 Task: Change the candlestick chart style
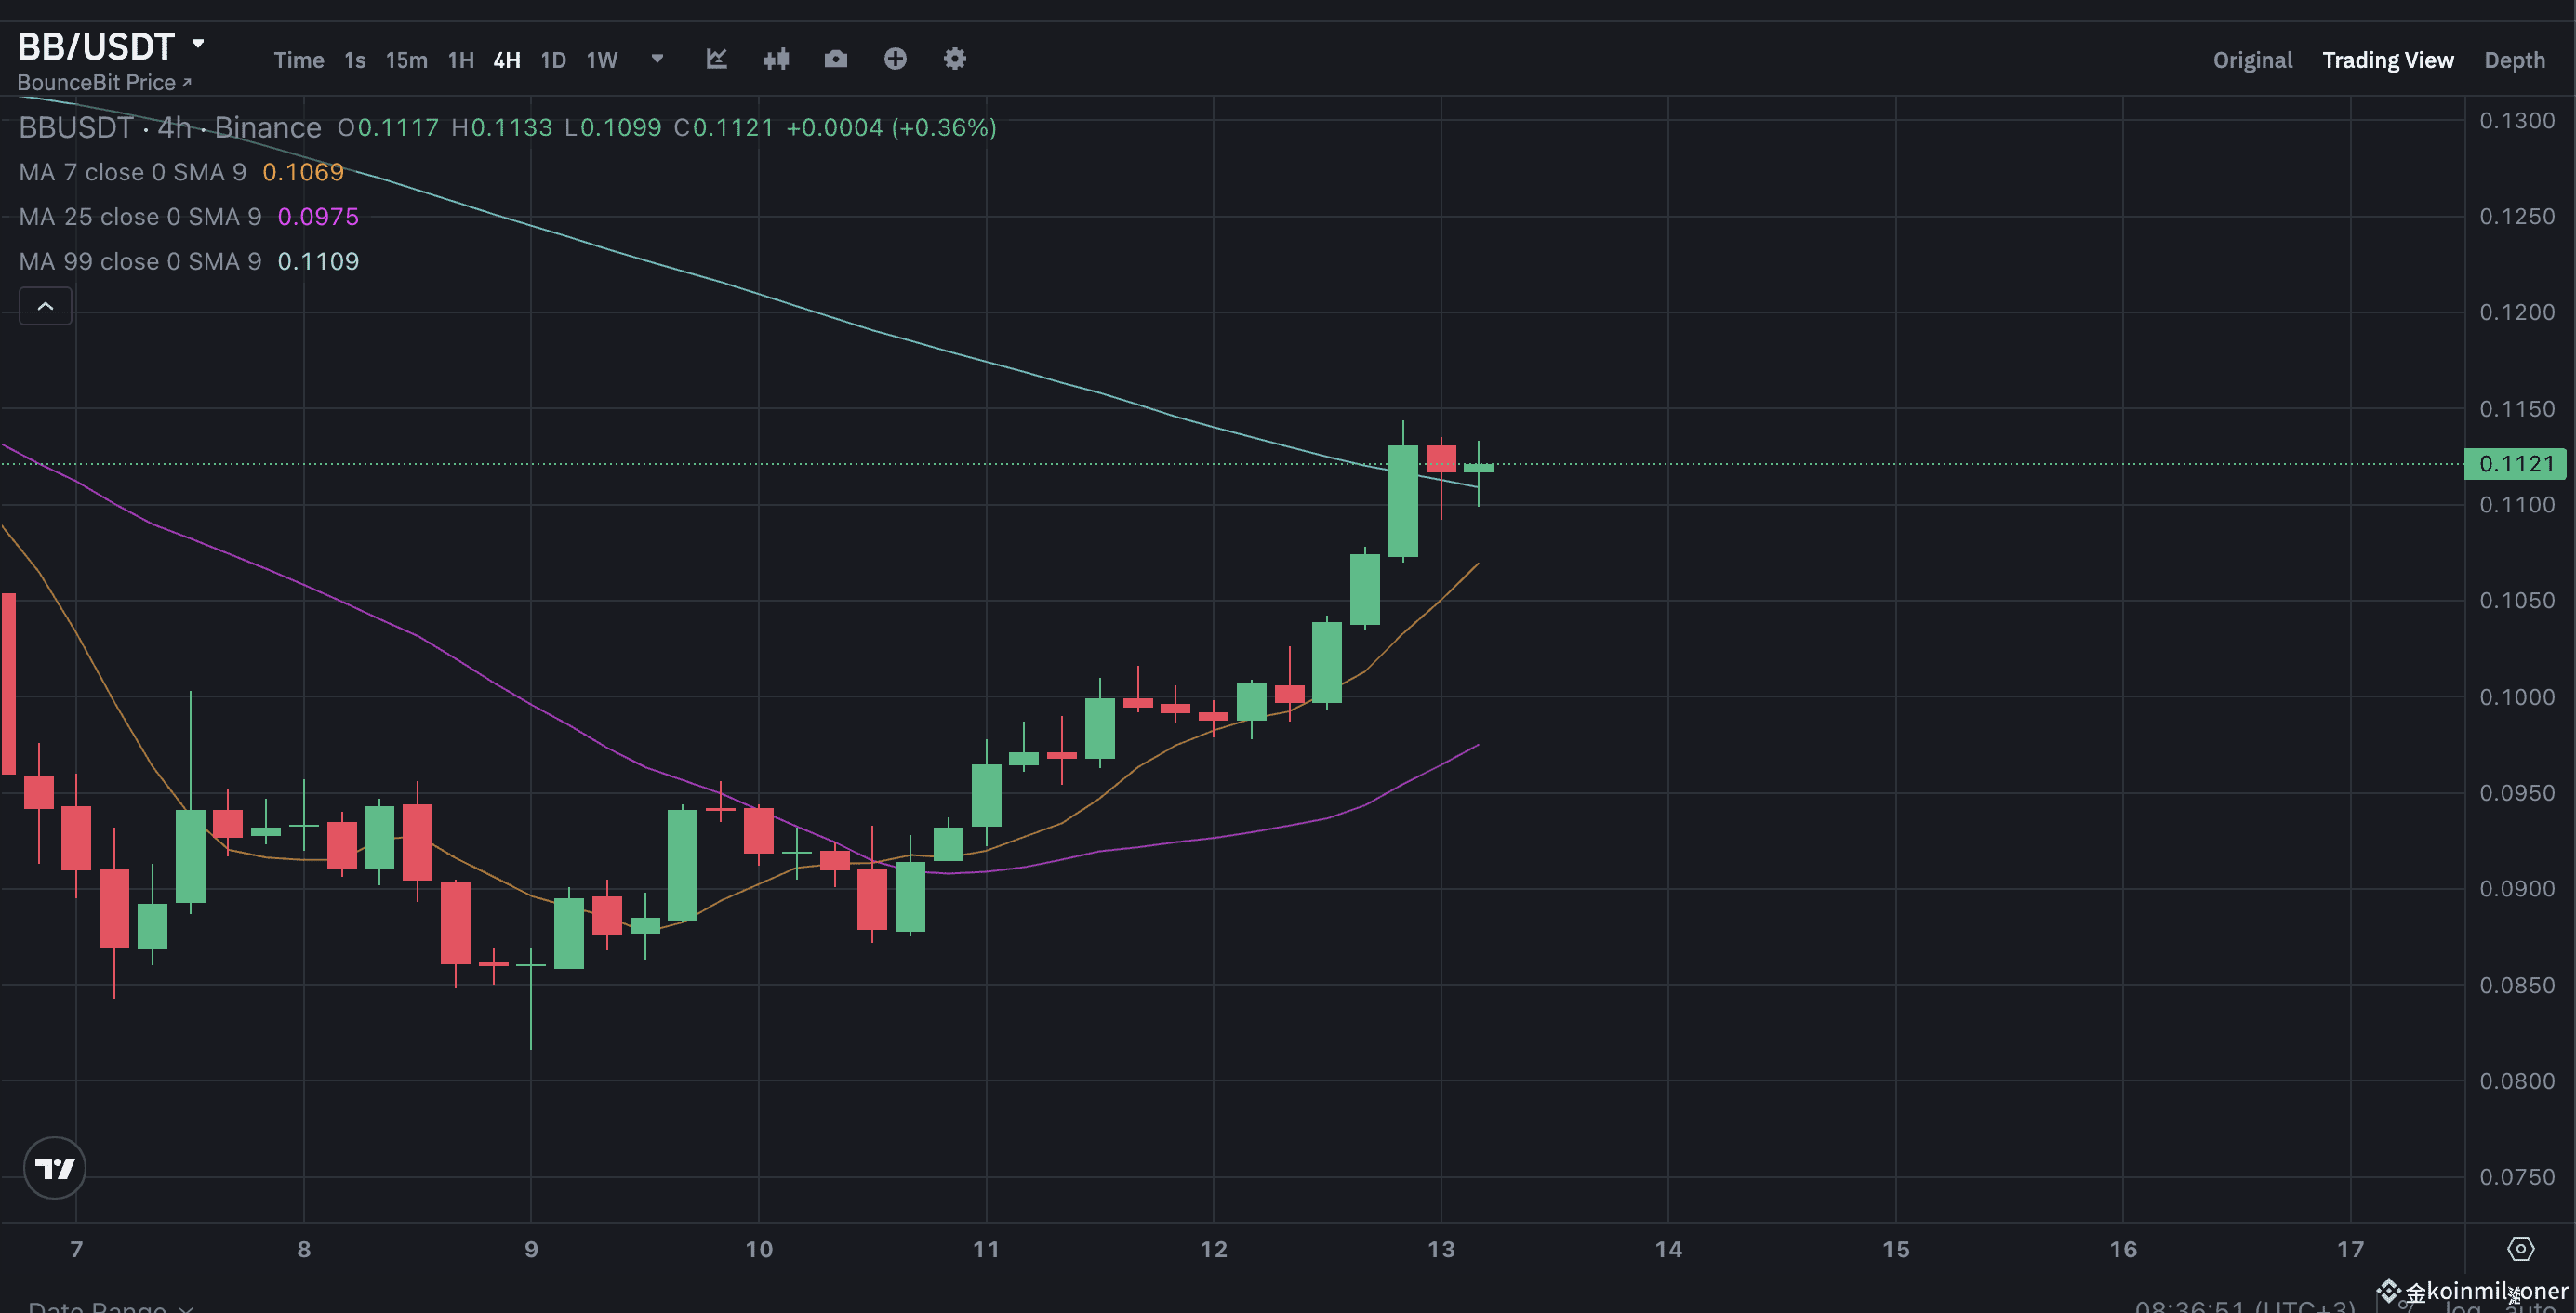(x=777, y=59)
